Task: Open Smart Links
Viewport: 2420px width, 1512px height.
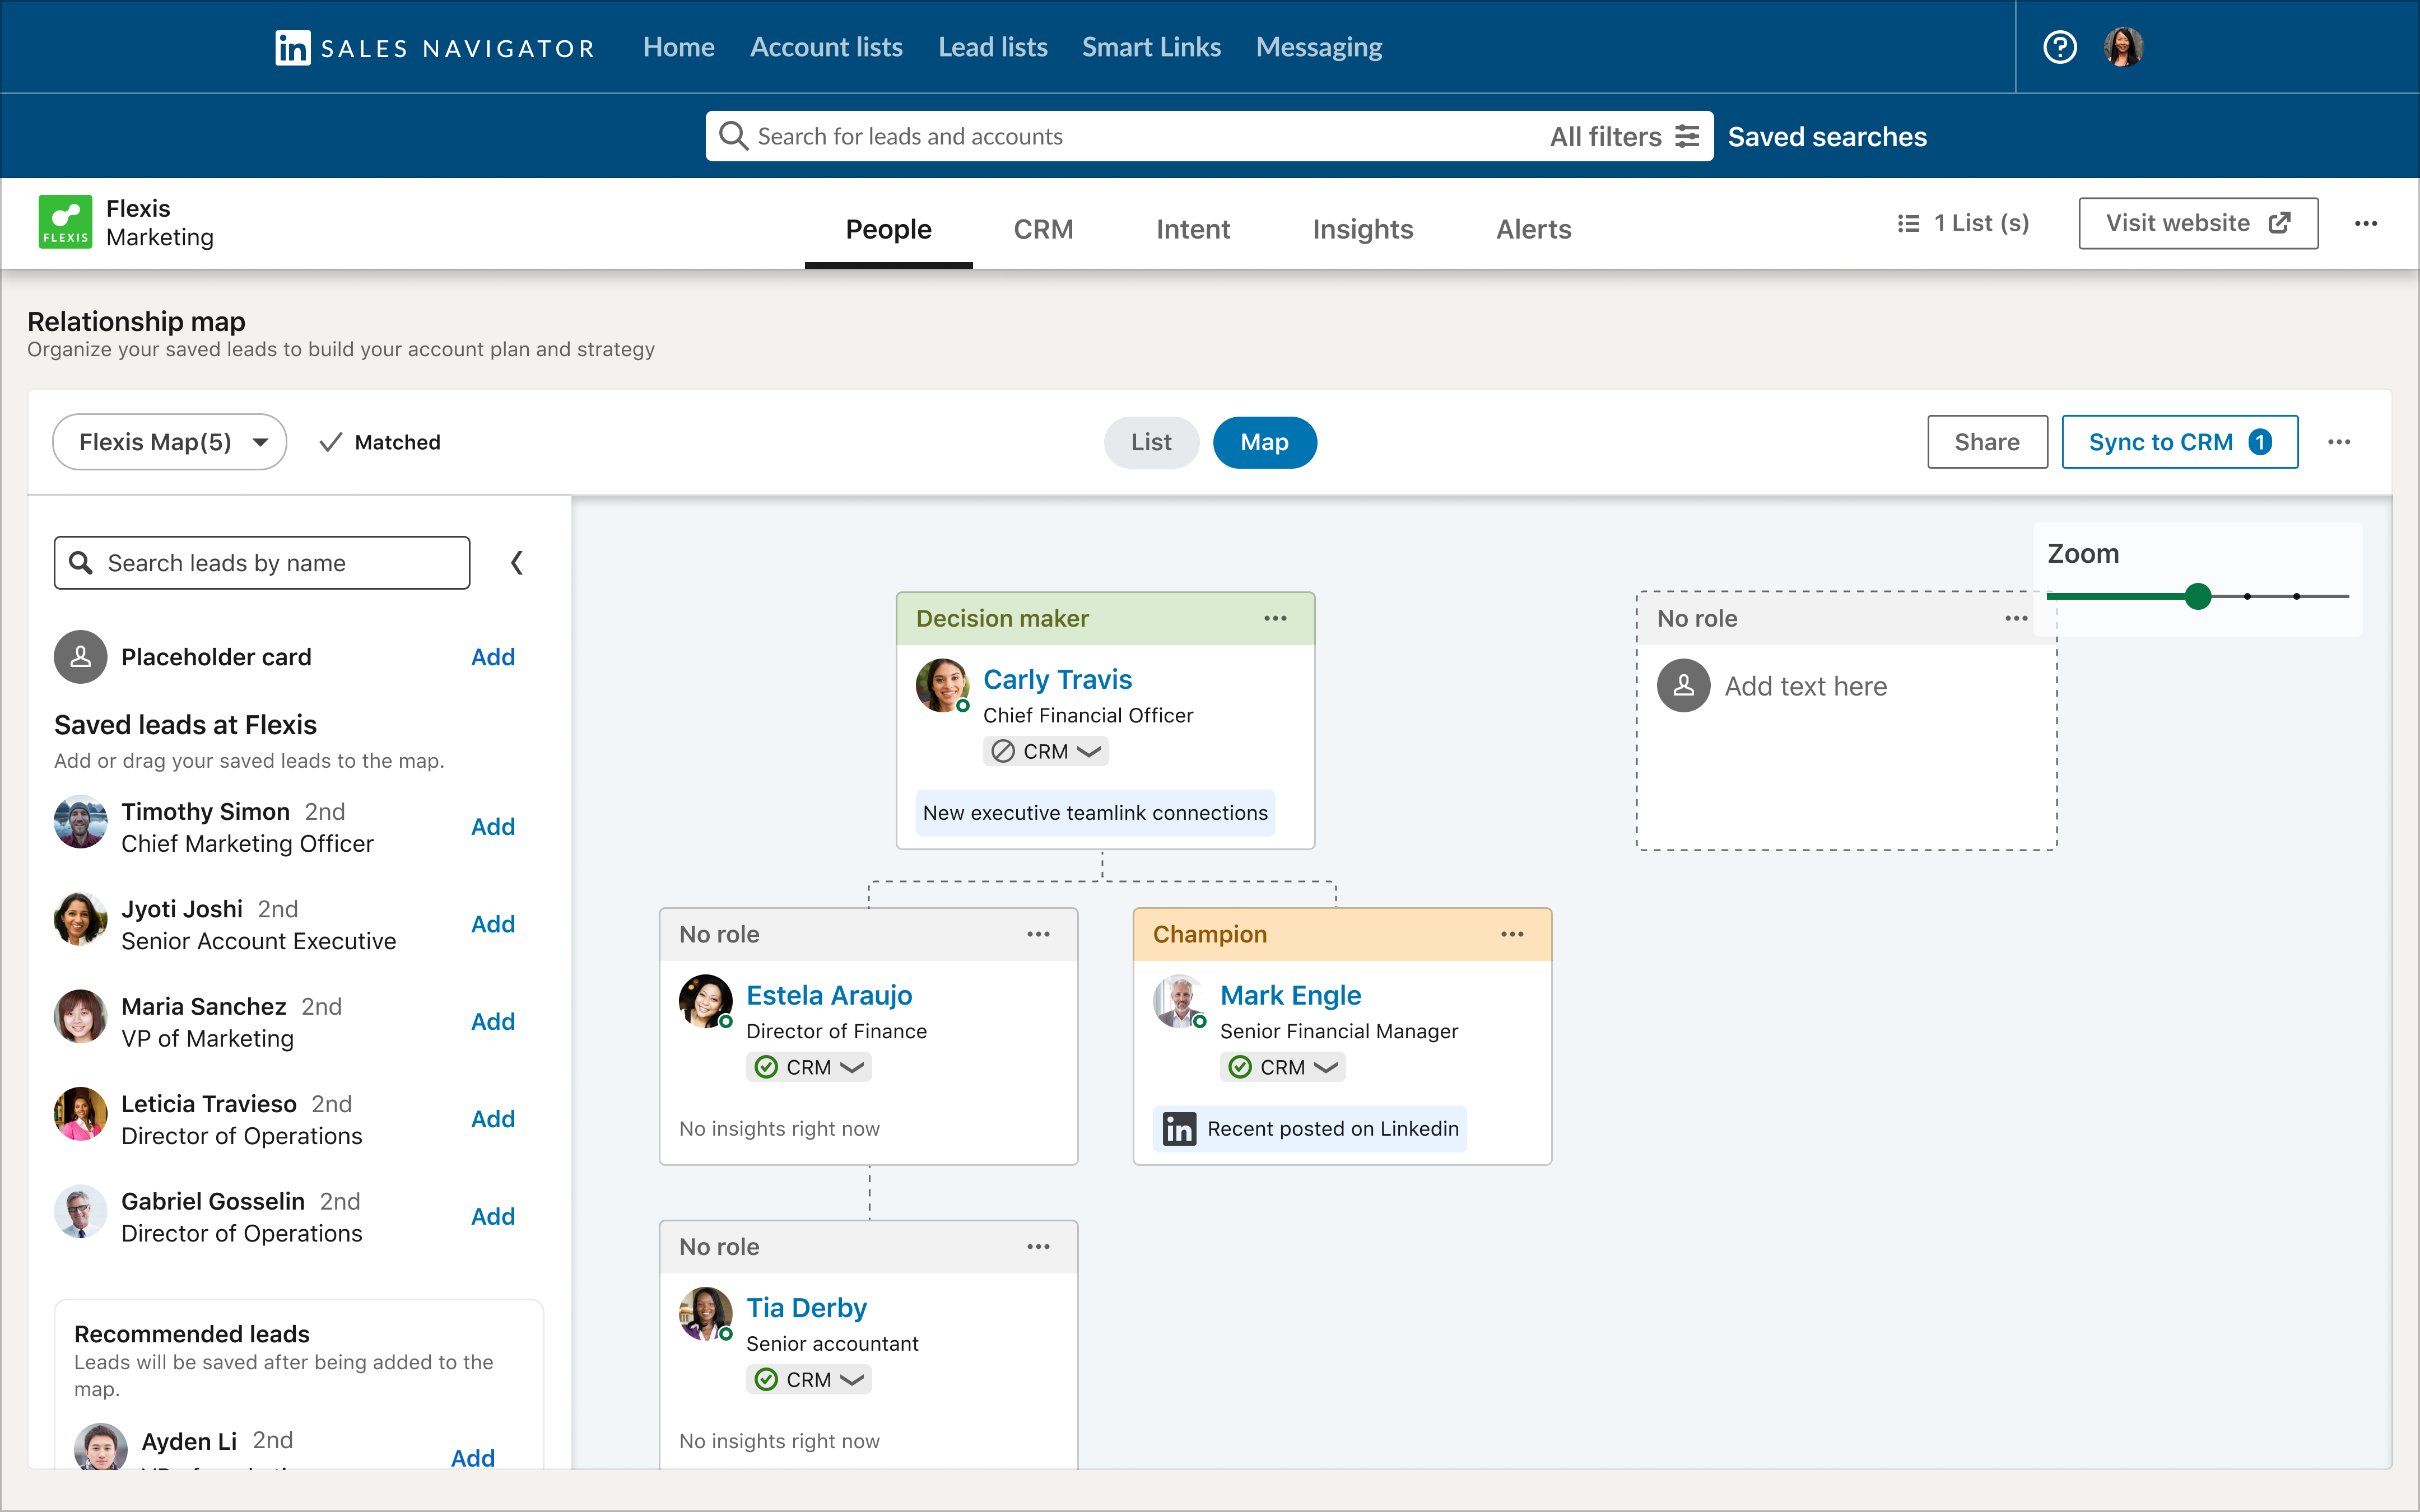Action: coord(1151,47)
